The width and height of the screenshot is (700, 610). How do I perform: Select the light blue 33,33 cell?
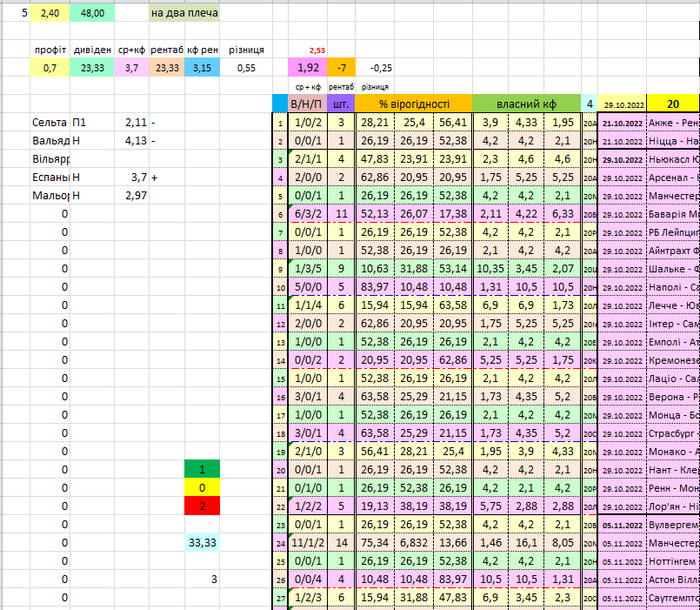(x=202, y=543)
